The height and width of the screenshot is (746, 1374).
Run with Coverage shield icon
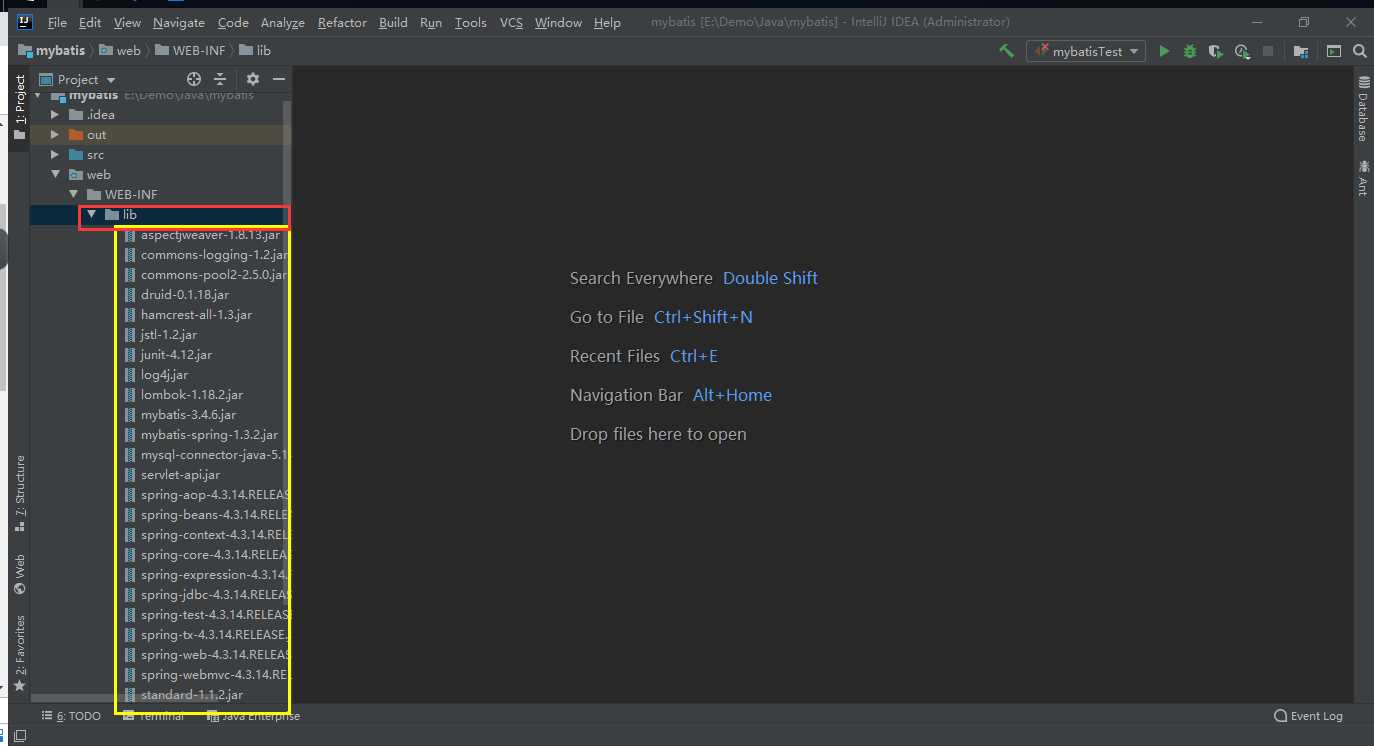click(1216, 51)
